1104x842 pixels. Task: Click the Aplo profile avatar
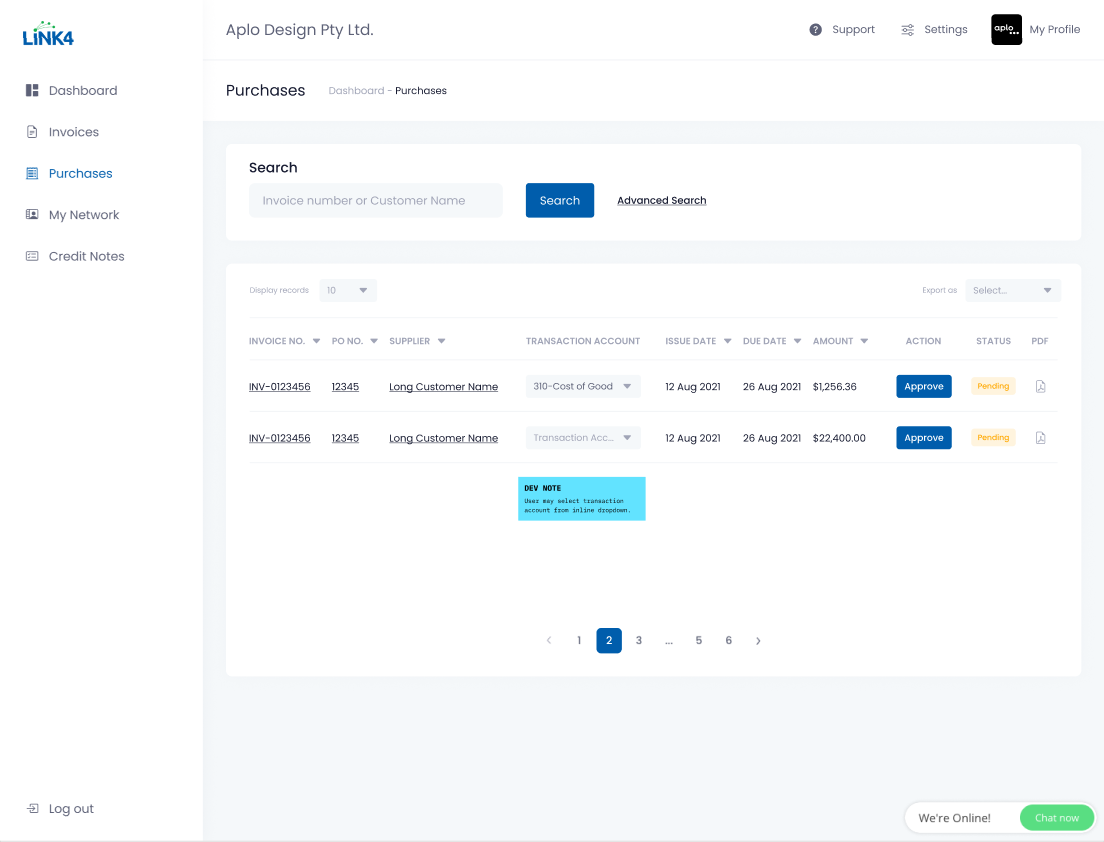pyautogui.click(x=1006, y=30)
